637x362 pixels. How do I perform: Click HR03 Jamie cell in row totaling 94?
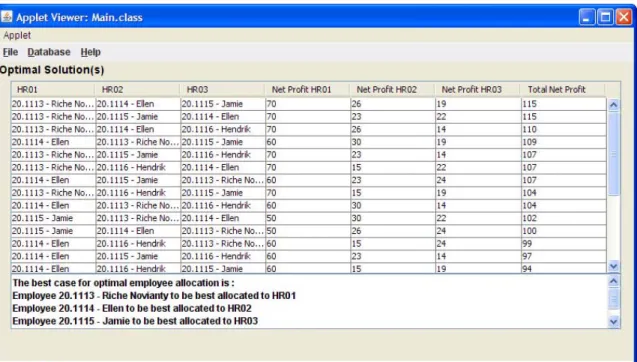pos(223,268)
